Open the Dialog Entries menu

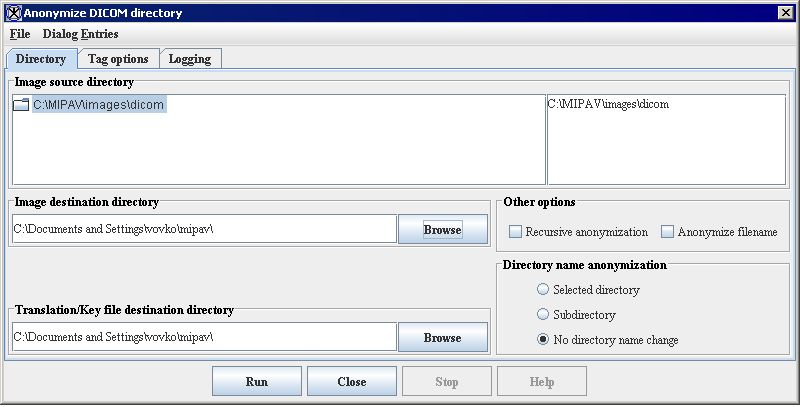[80, 34]
